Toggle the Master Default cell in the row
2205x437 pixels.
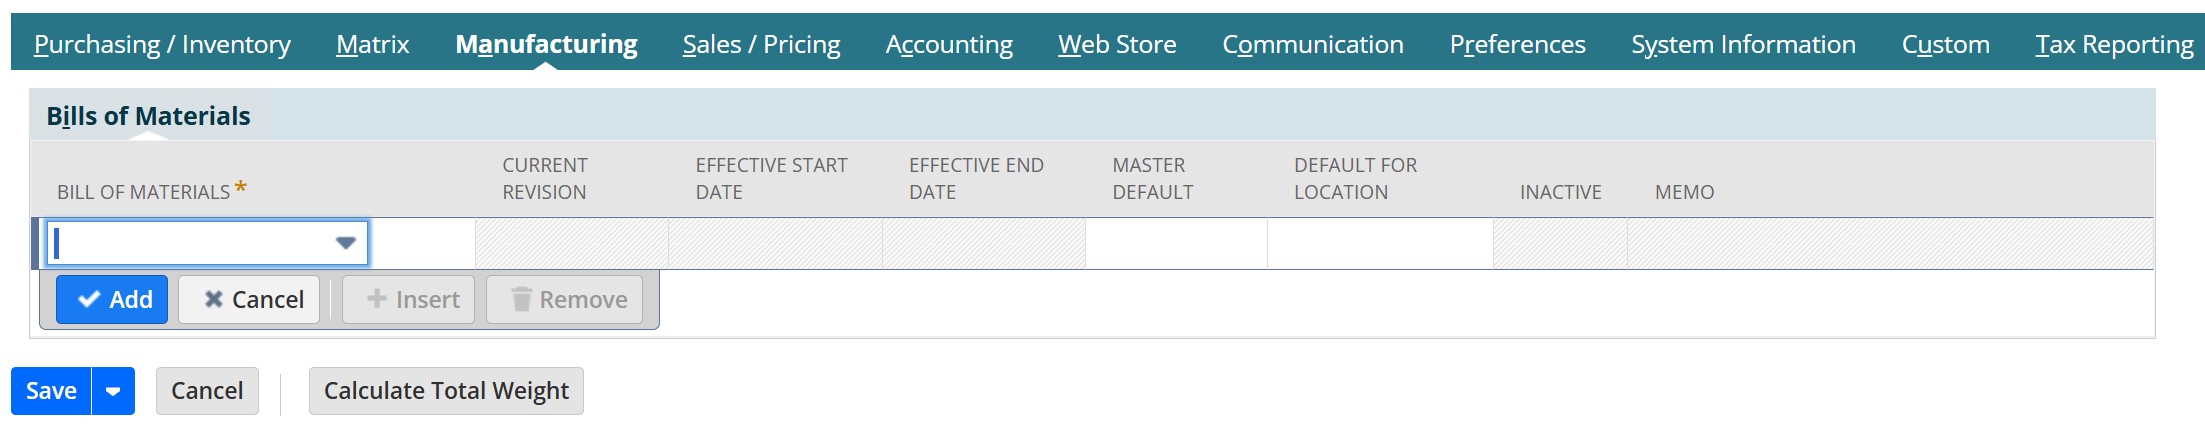(1176, 244)
